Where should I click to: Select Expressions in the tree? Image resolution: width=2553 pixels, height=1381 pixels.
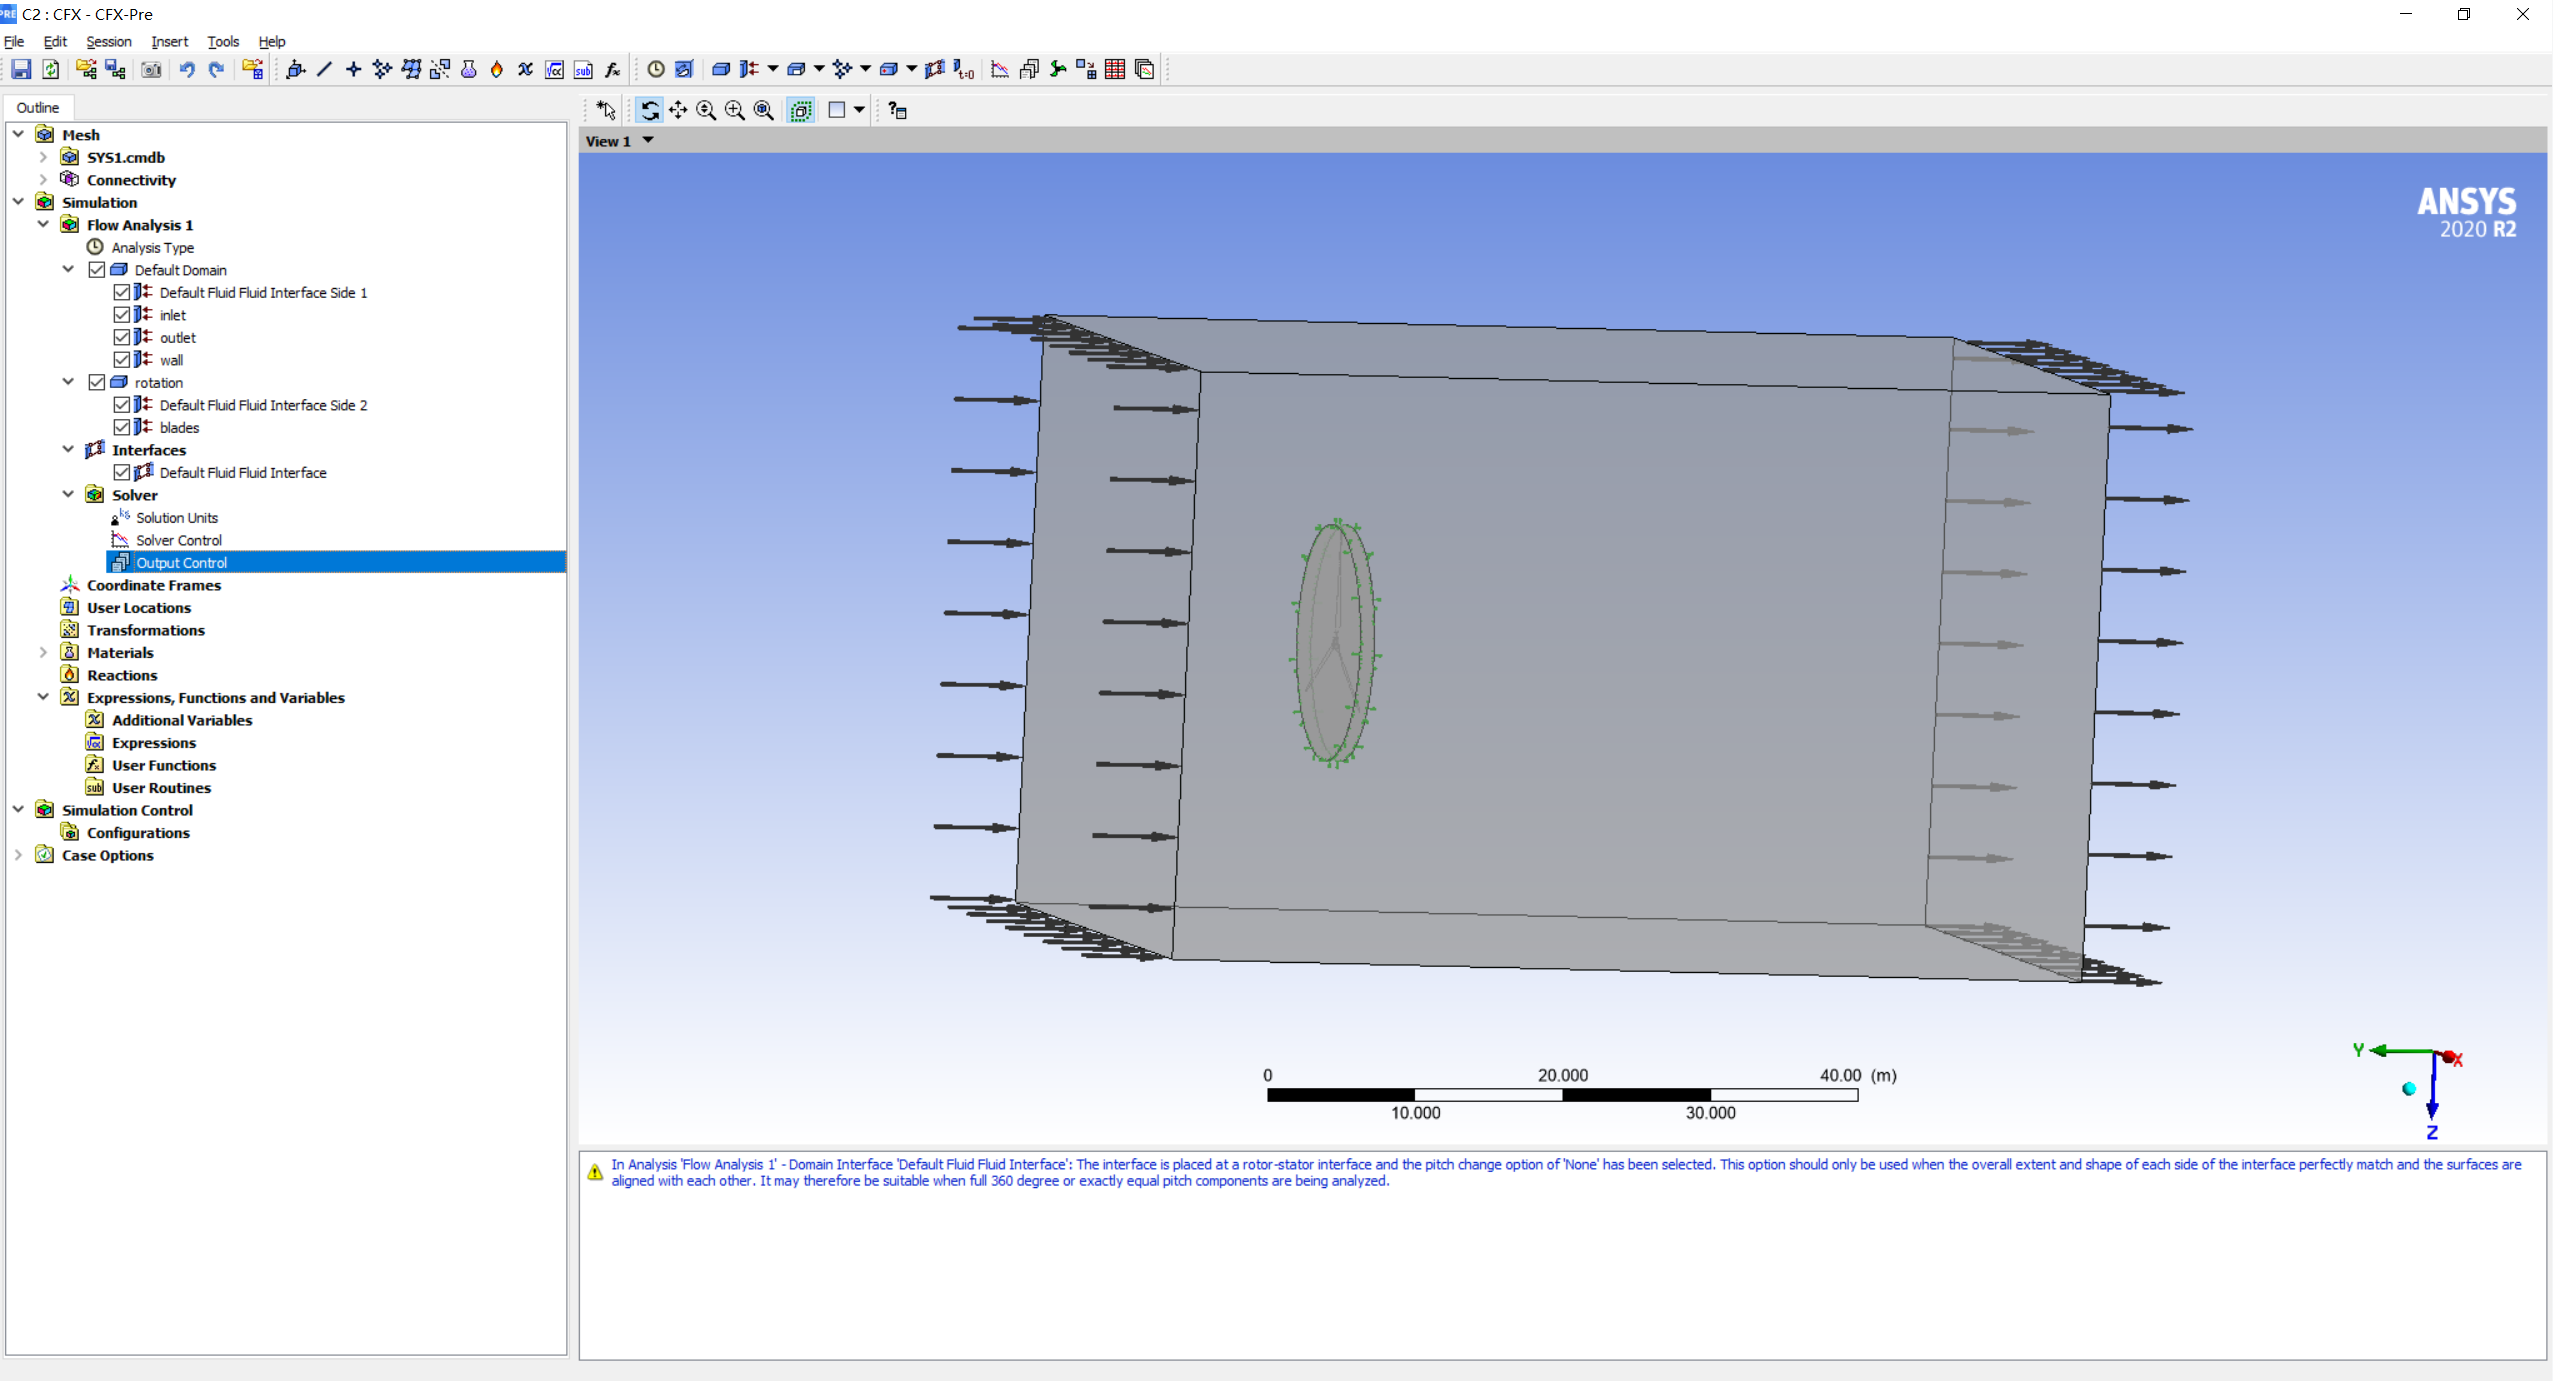pos(154,742)
